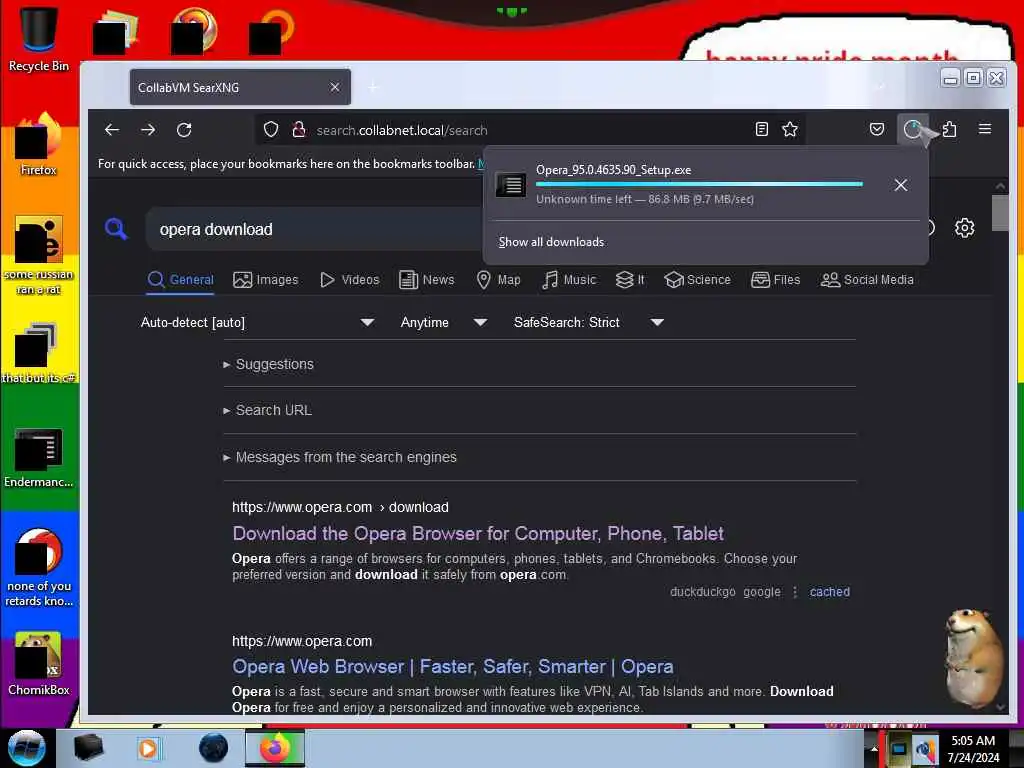Click the insecure connection padlock icon

(299, 129)
